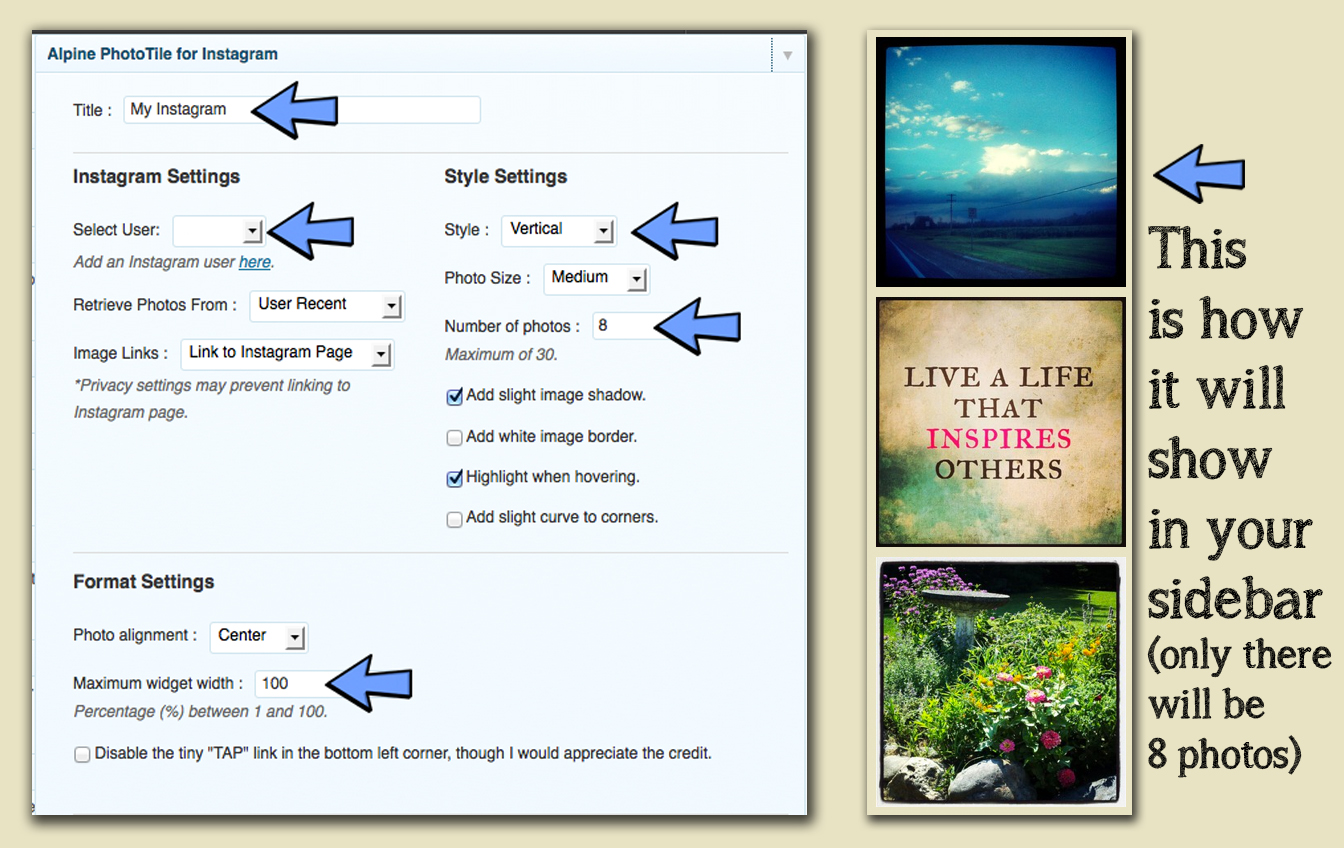Click the 'Percentage (%) between 1 and 100.' note
This screenshot has height=848, width=1344.
click(201, 712)
